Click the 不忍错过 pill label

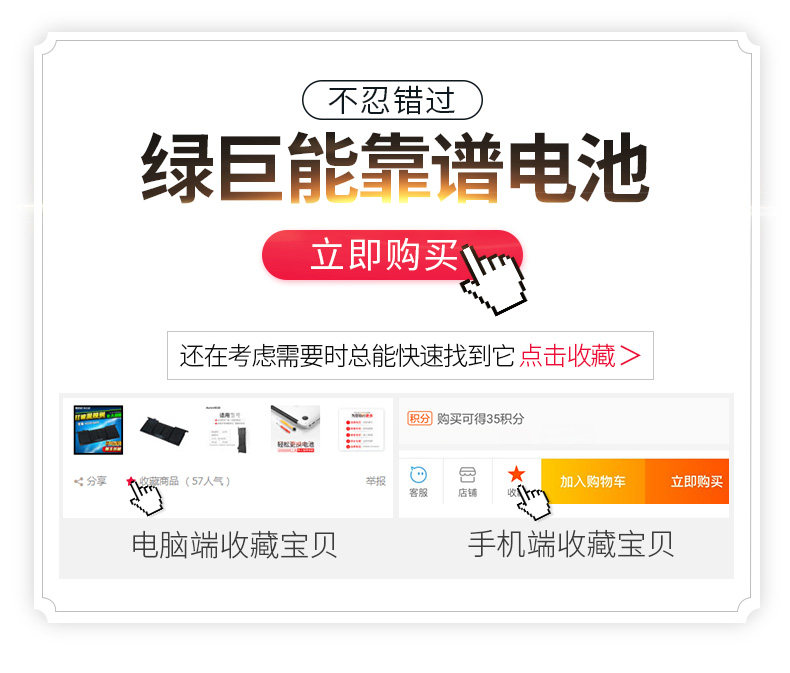click(x=392, y=100)
